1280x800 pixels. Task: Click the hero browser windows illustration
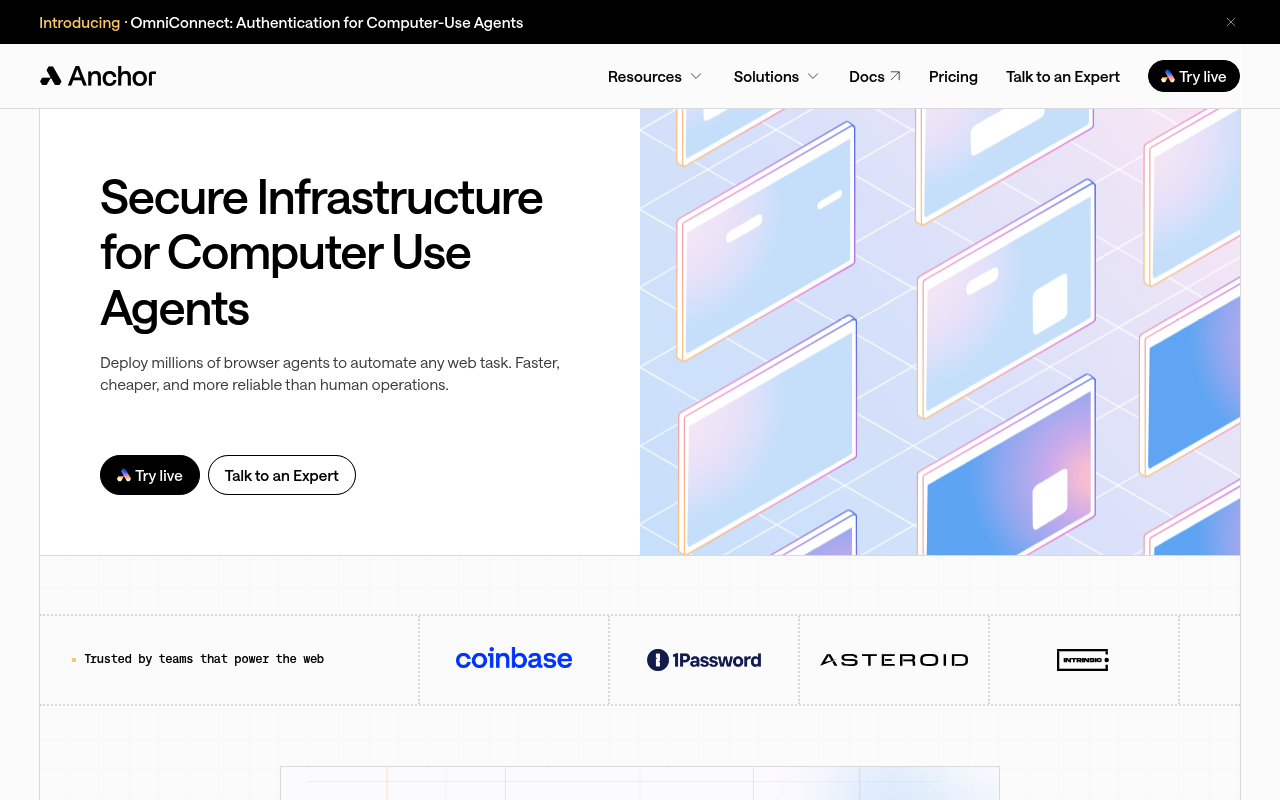(x=940, y=332)
